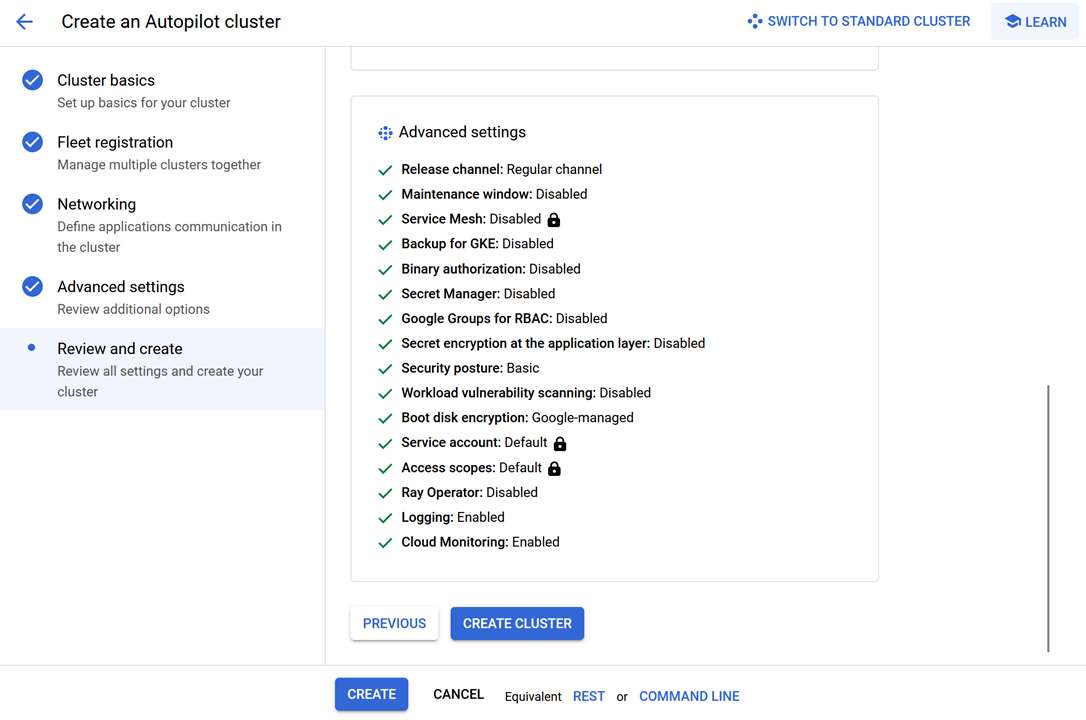Click the Advanced settings step checkmark icon
The height and width of the screenshot is (720, 1086).
tap(33, 287)
